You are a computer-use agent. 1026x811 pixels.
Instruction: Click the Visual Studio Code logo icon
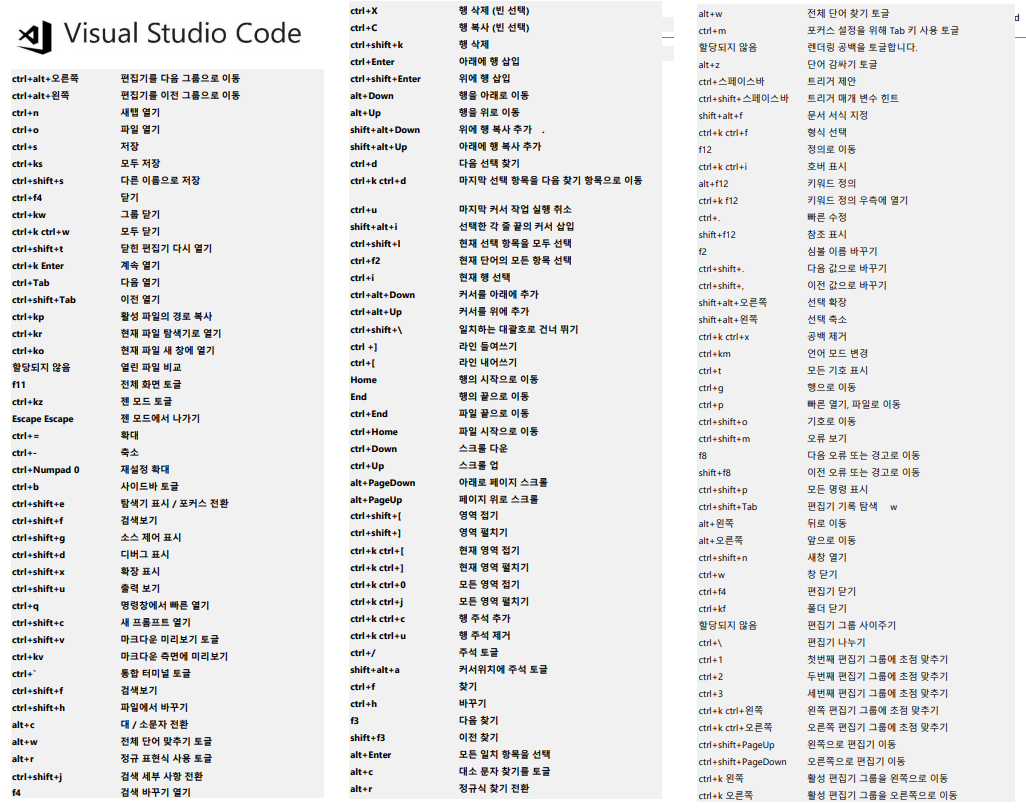pyautogui.click(x=35, y=37)
